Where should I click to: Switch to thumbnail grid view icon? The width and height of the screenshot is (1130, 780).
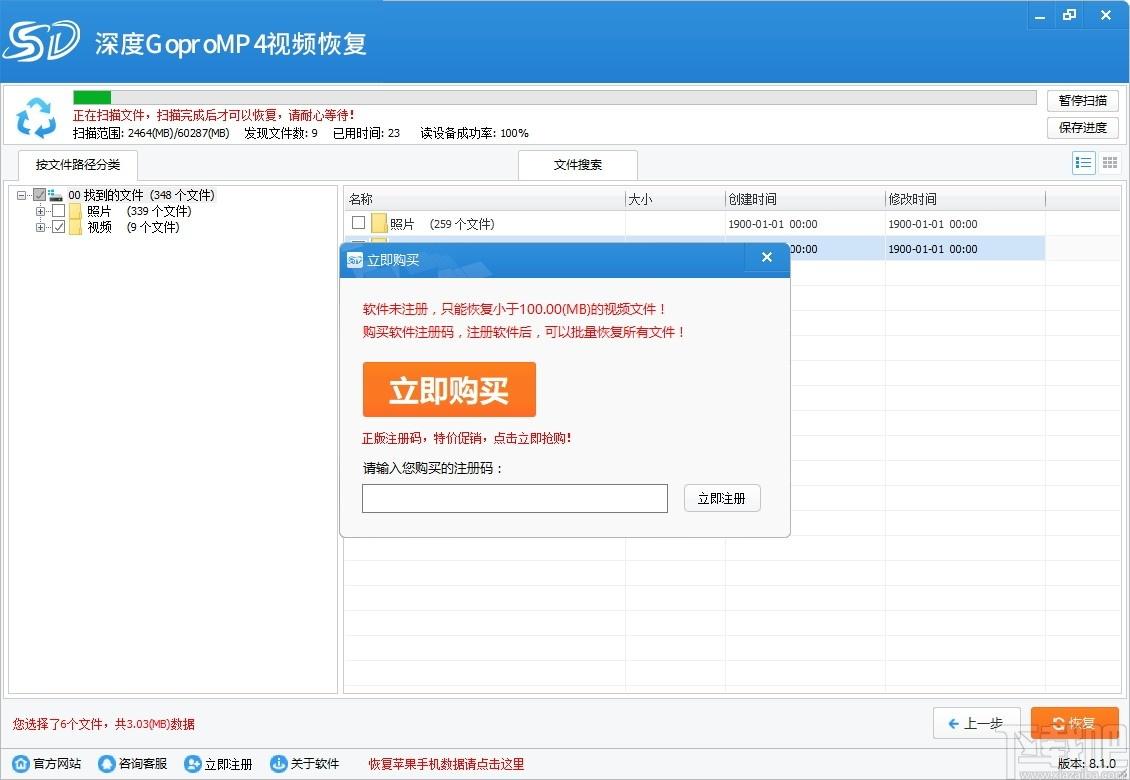[x=1110, y=163]
